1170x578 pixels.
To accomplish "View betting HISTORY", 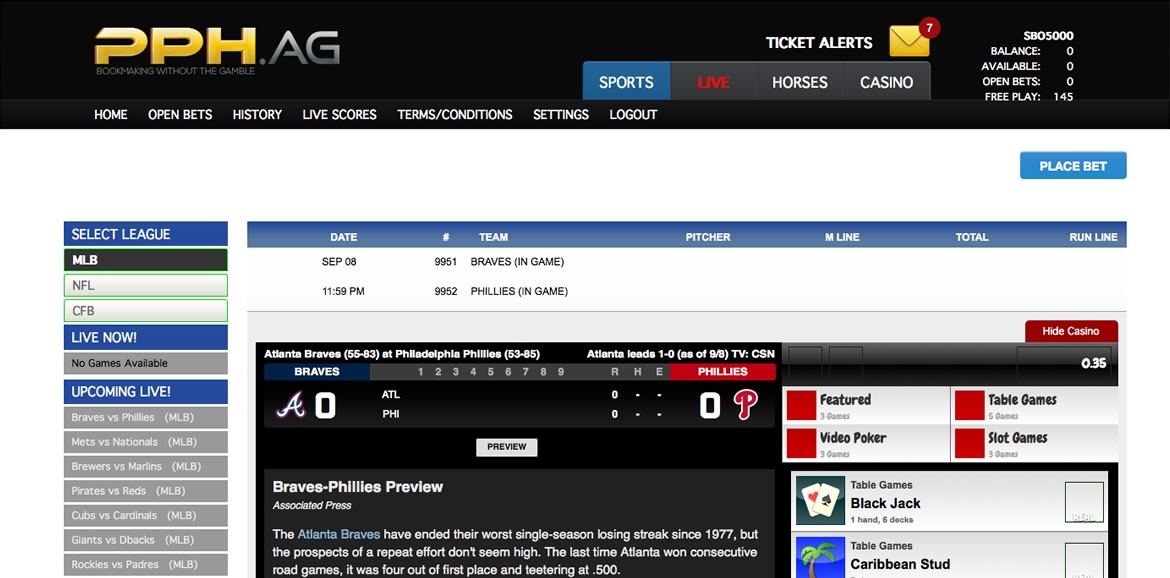I will pos(257,115).
